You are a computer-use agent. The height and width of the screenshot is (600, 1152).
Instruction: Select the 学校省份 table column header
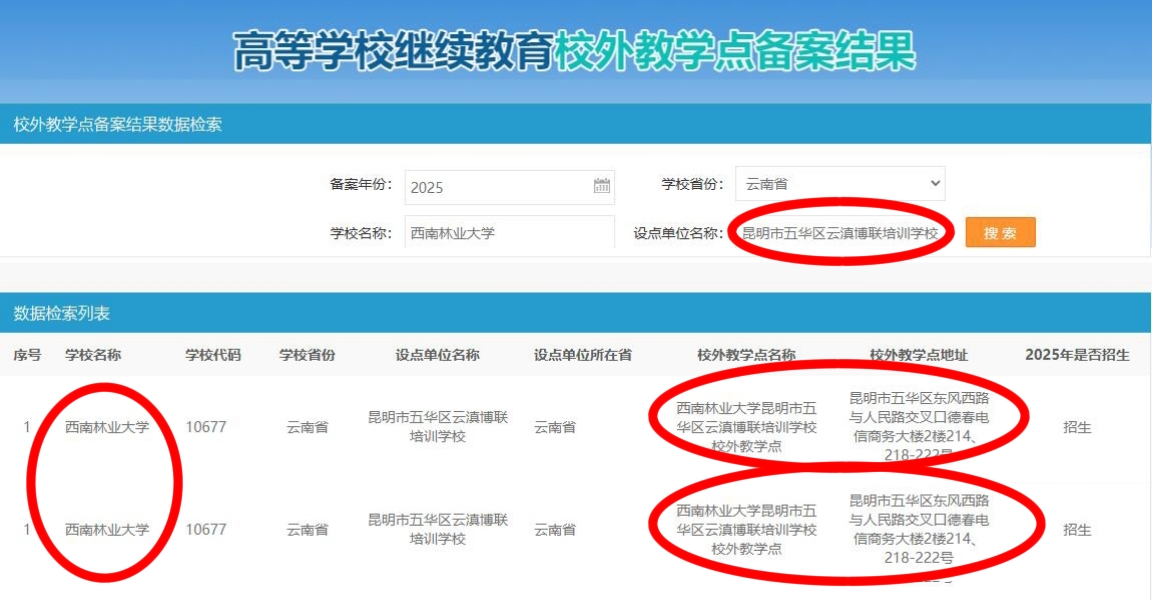click(307, 355)
